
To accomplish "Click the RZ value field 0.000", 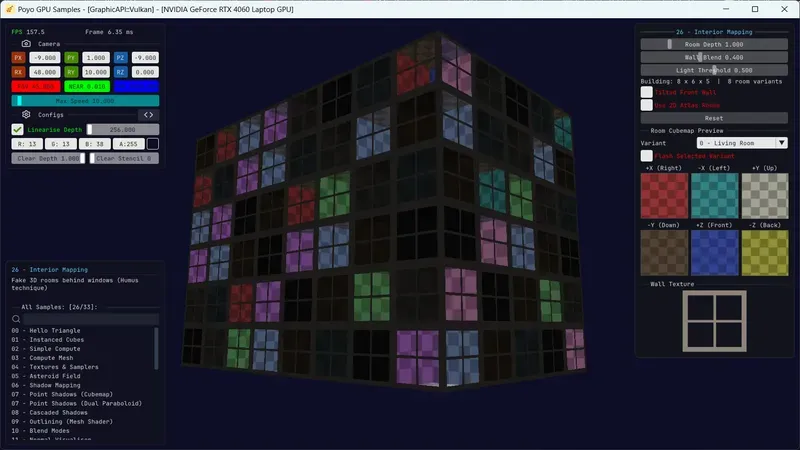I will (145, 72).
